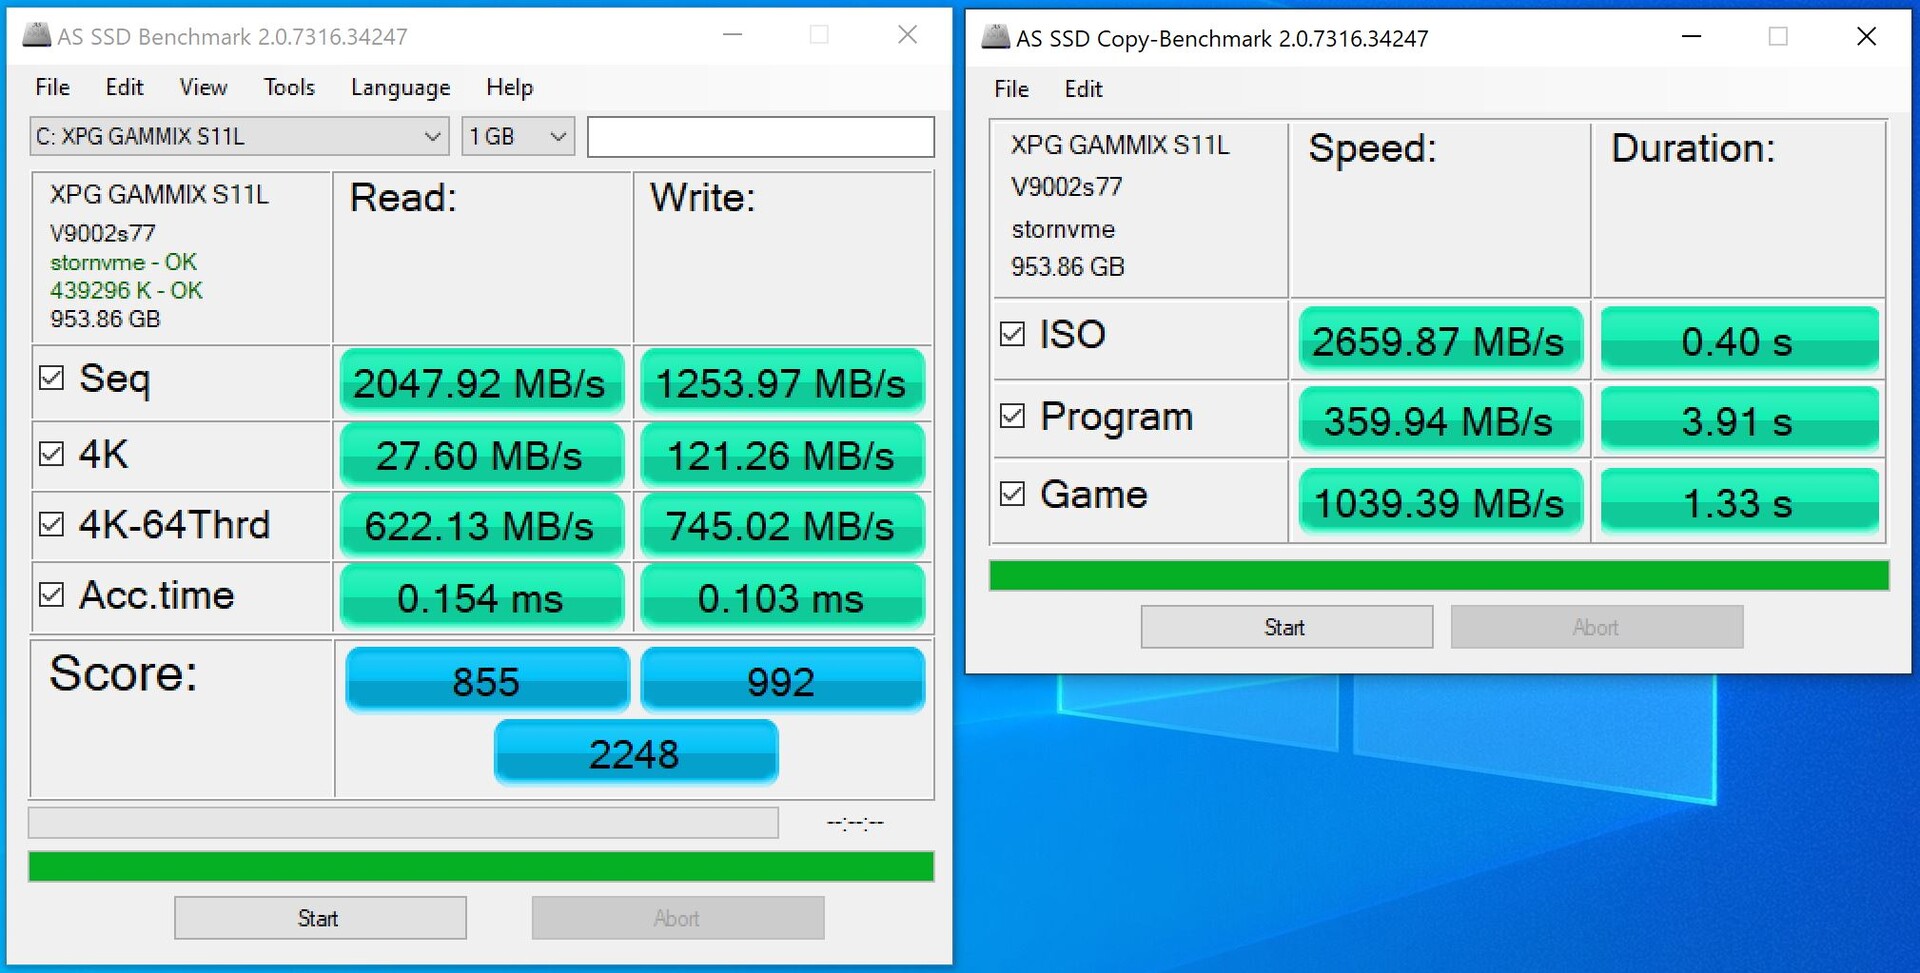Open the Help menu
This screenshot has height=973, width=1920.
click(509, 87)
